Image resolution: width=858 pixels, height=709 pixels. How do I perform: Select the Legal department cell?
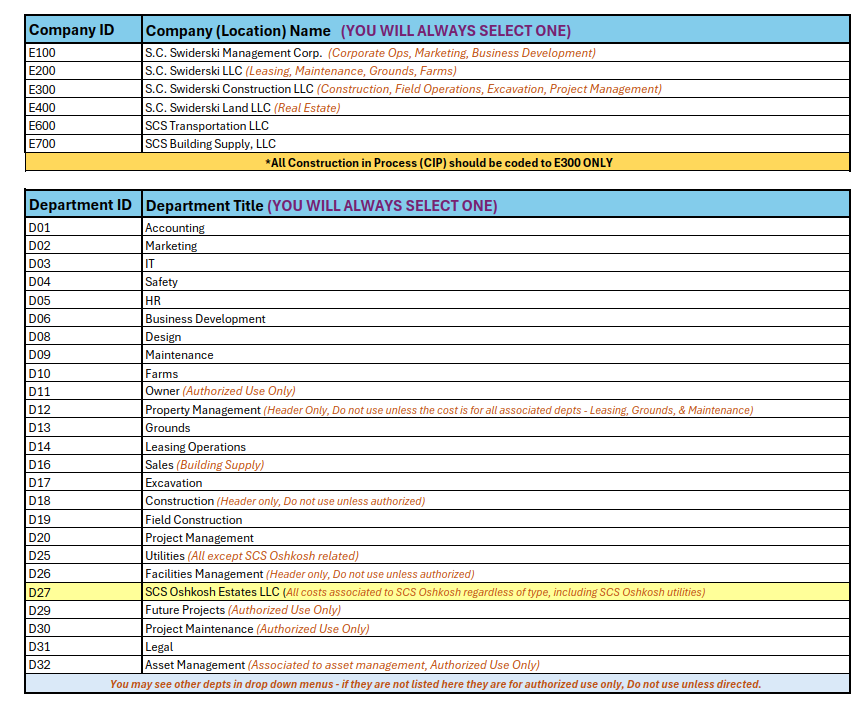coord(496,647)
